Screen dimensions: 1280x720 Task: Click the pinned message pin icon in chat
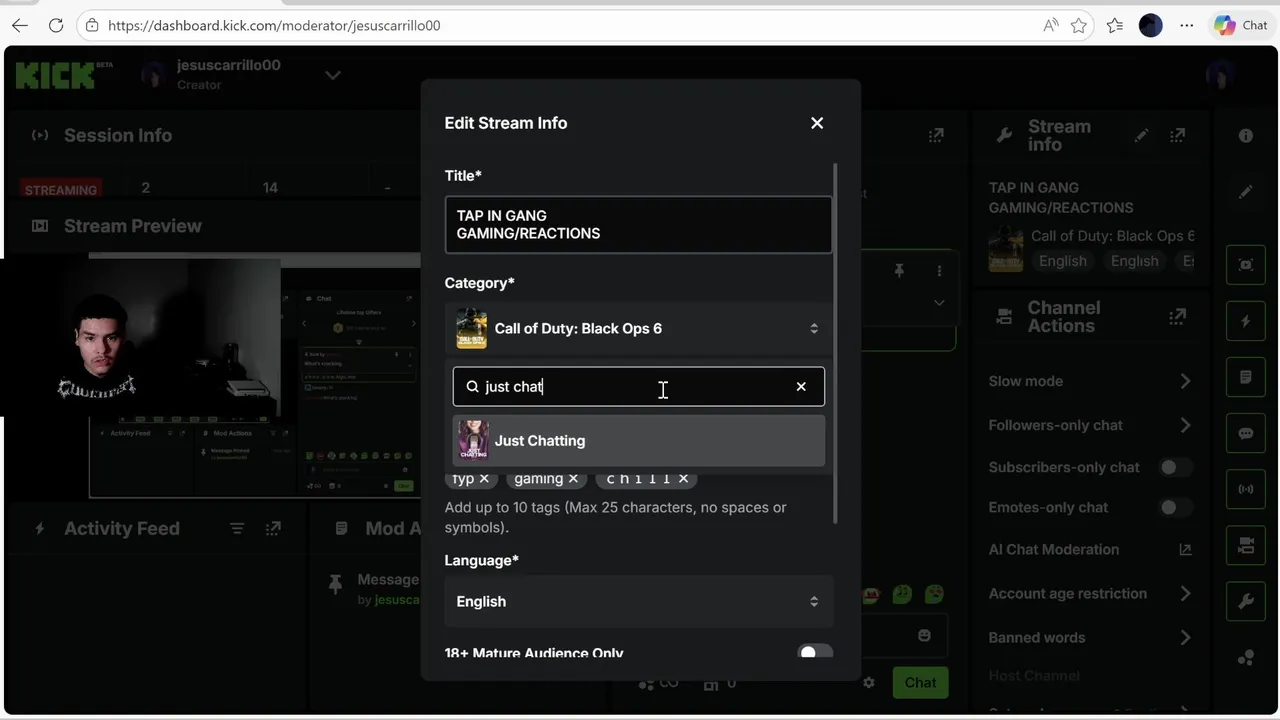click(899, 271)
